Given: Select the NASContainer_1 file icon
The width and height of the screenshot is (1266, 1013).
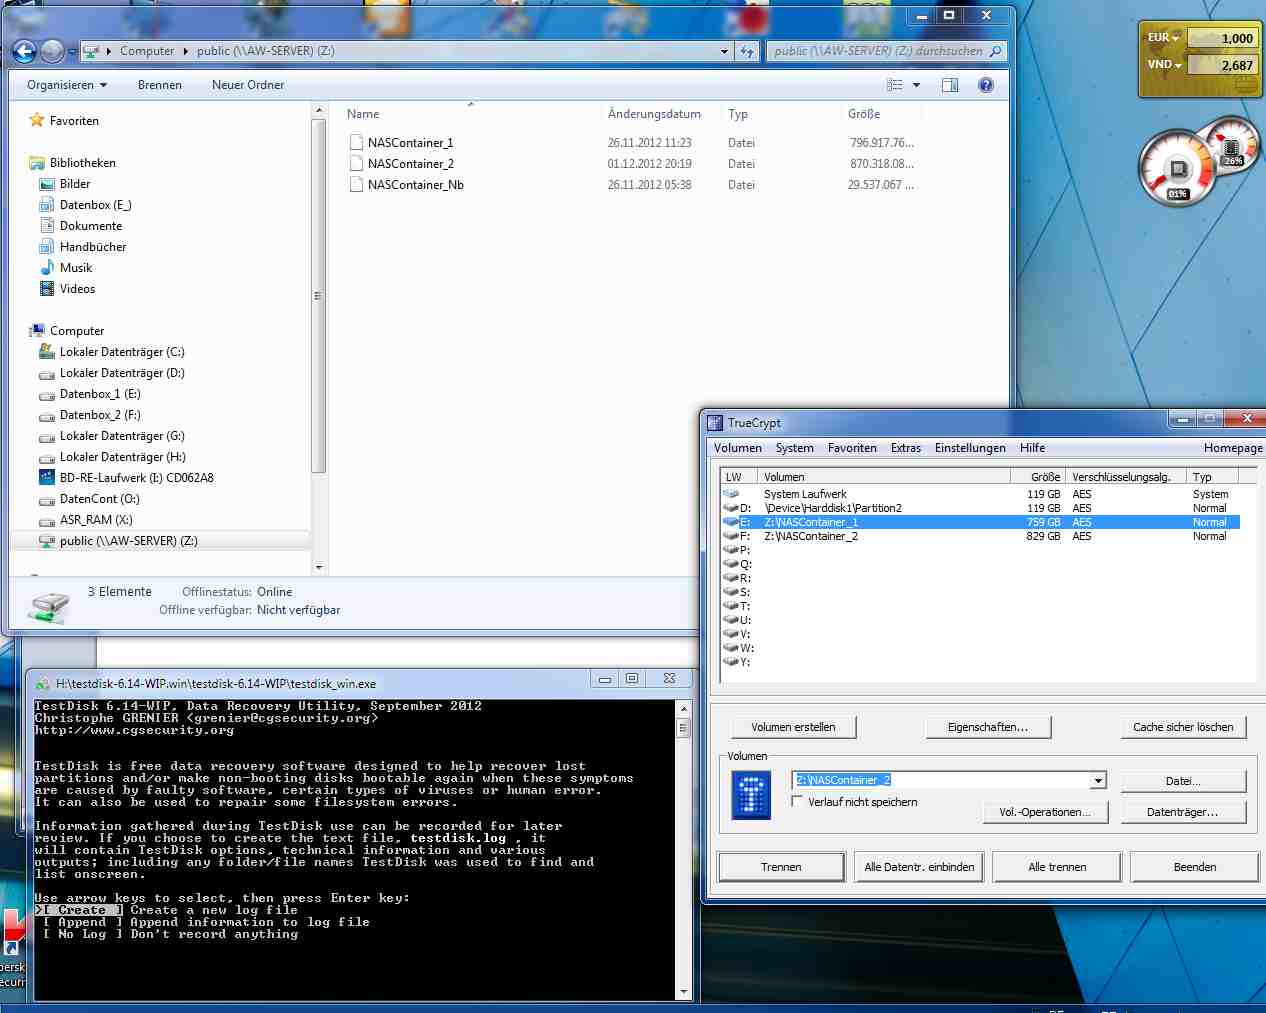Looking at the screenshot, I should coord(356,142).
